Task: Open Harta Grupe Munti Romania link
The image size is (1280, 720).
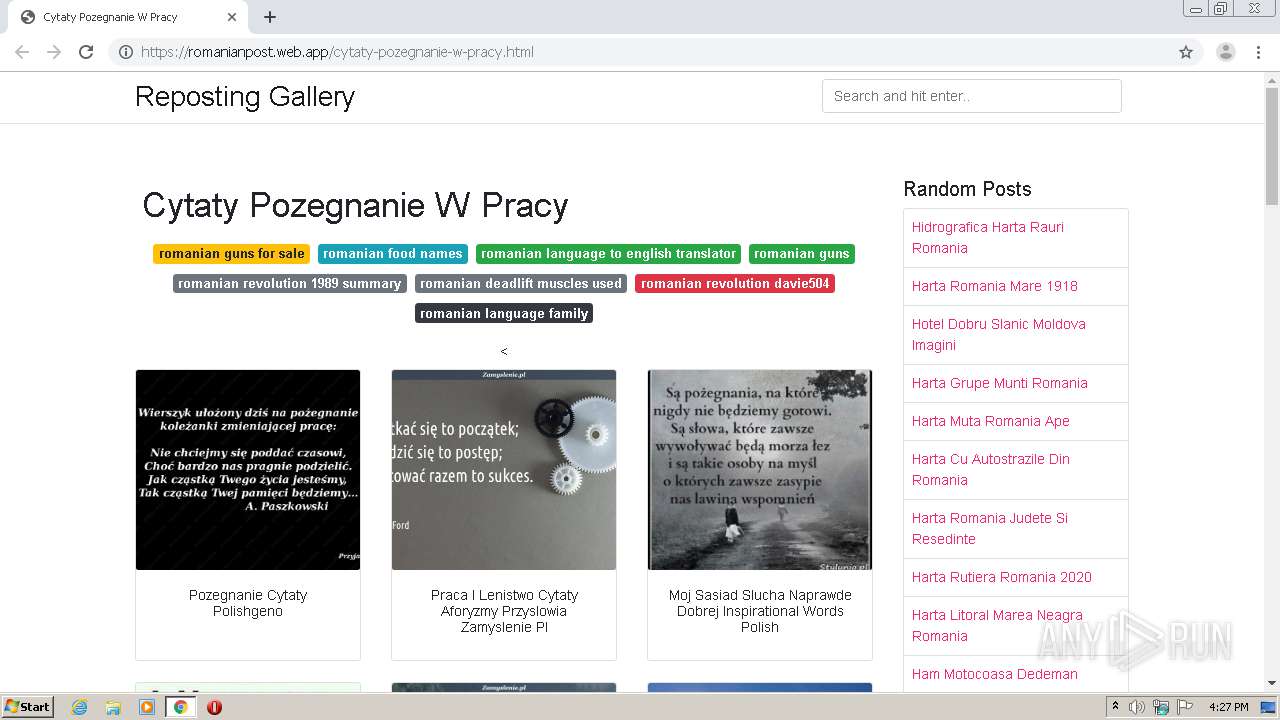Action: [x=1000, y=383]
